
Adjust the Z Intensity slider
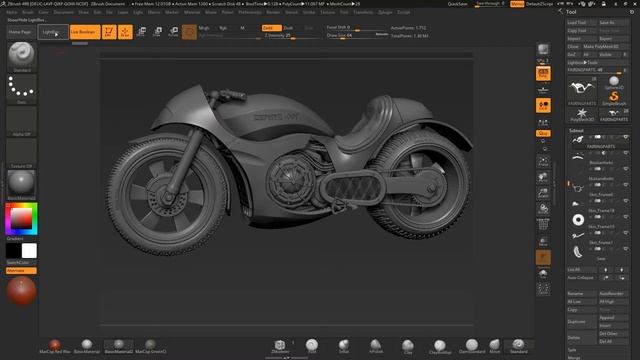(291, 36)
